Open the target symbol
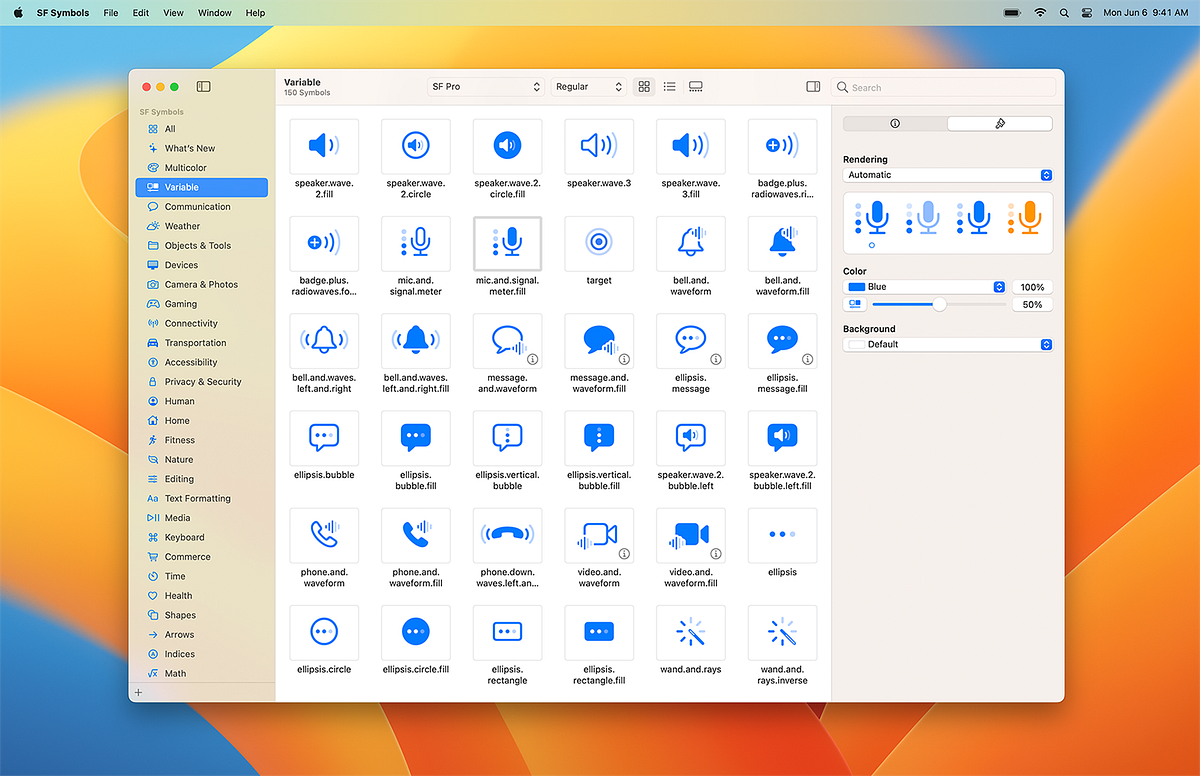The image size is (1200, 776). pyautogui.click(x=598, y=243)
